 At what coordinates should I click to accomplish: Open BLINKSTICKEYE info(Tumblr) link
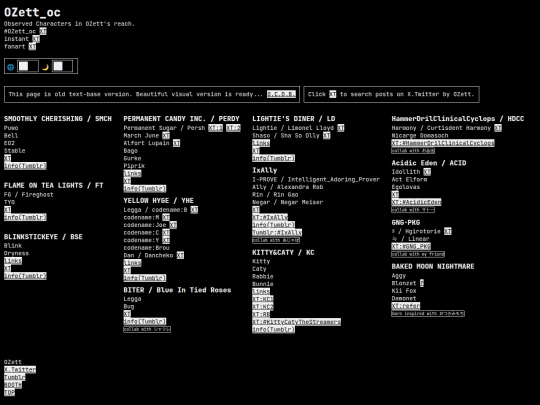tap(25, 276)
